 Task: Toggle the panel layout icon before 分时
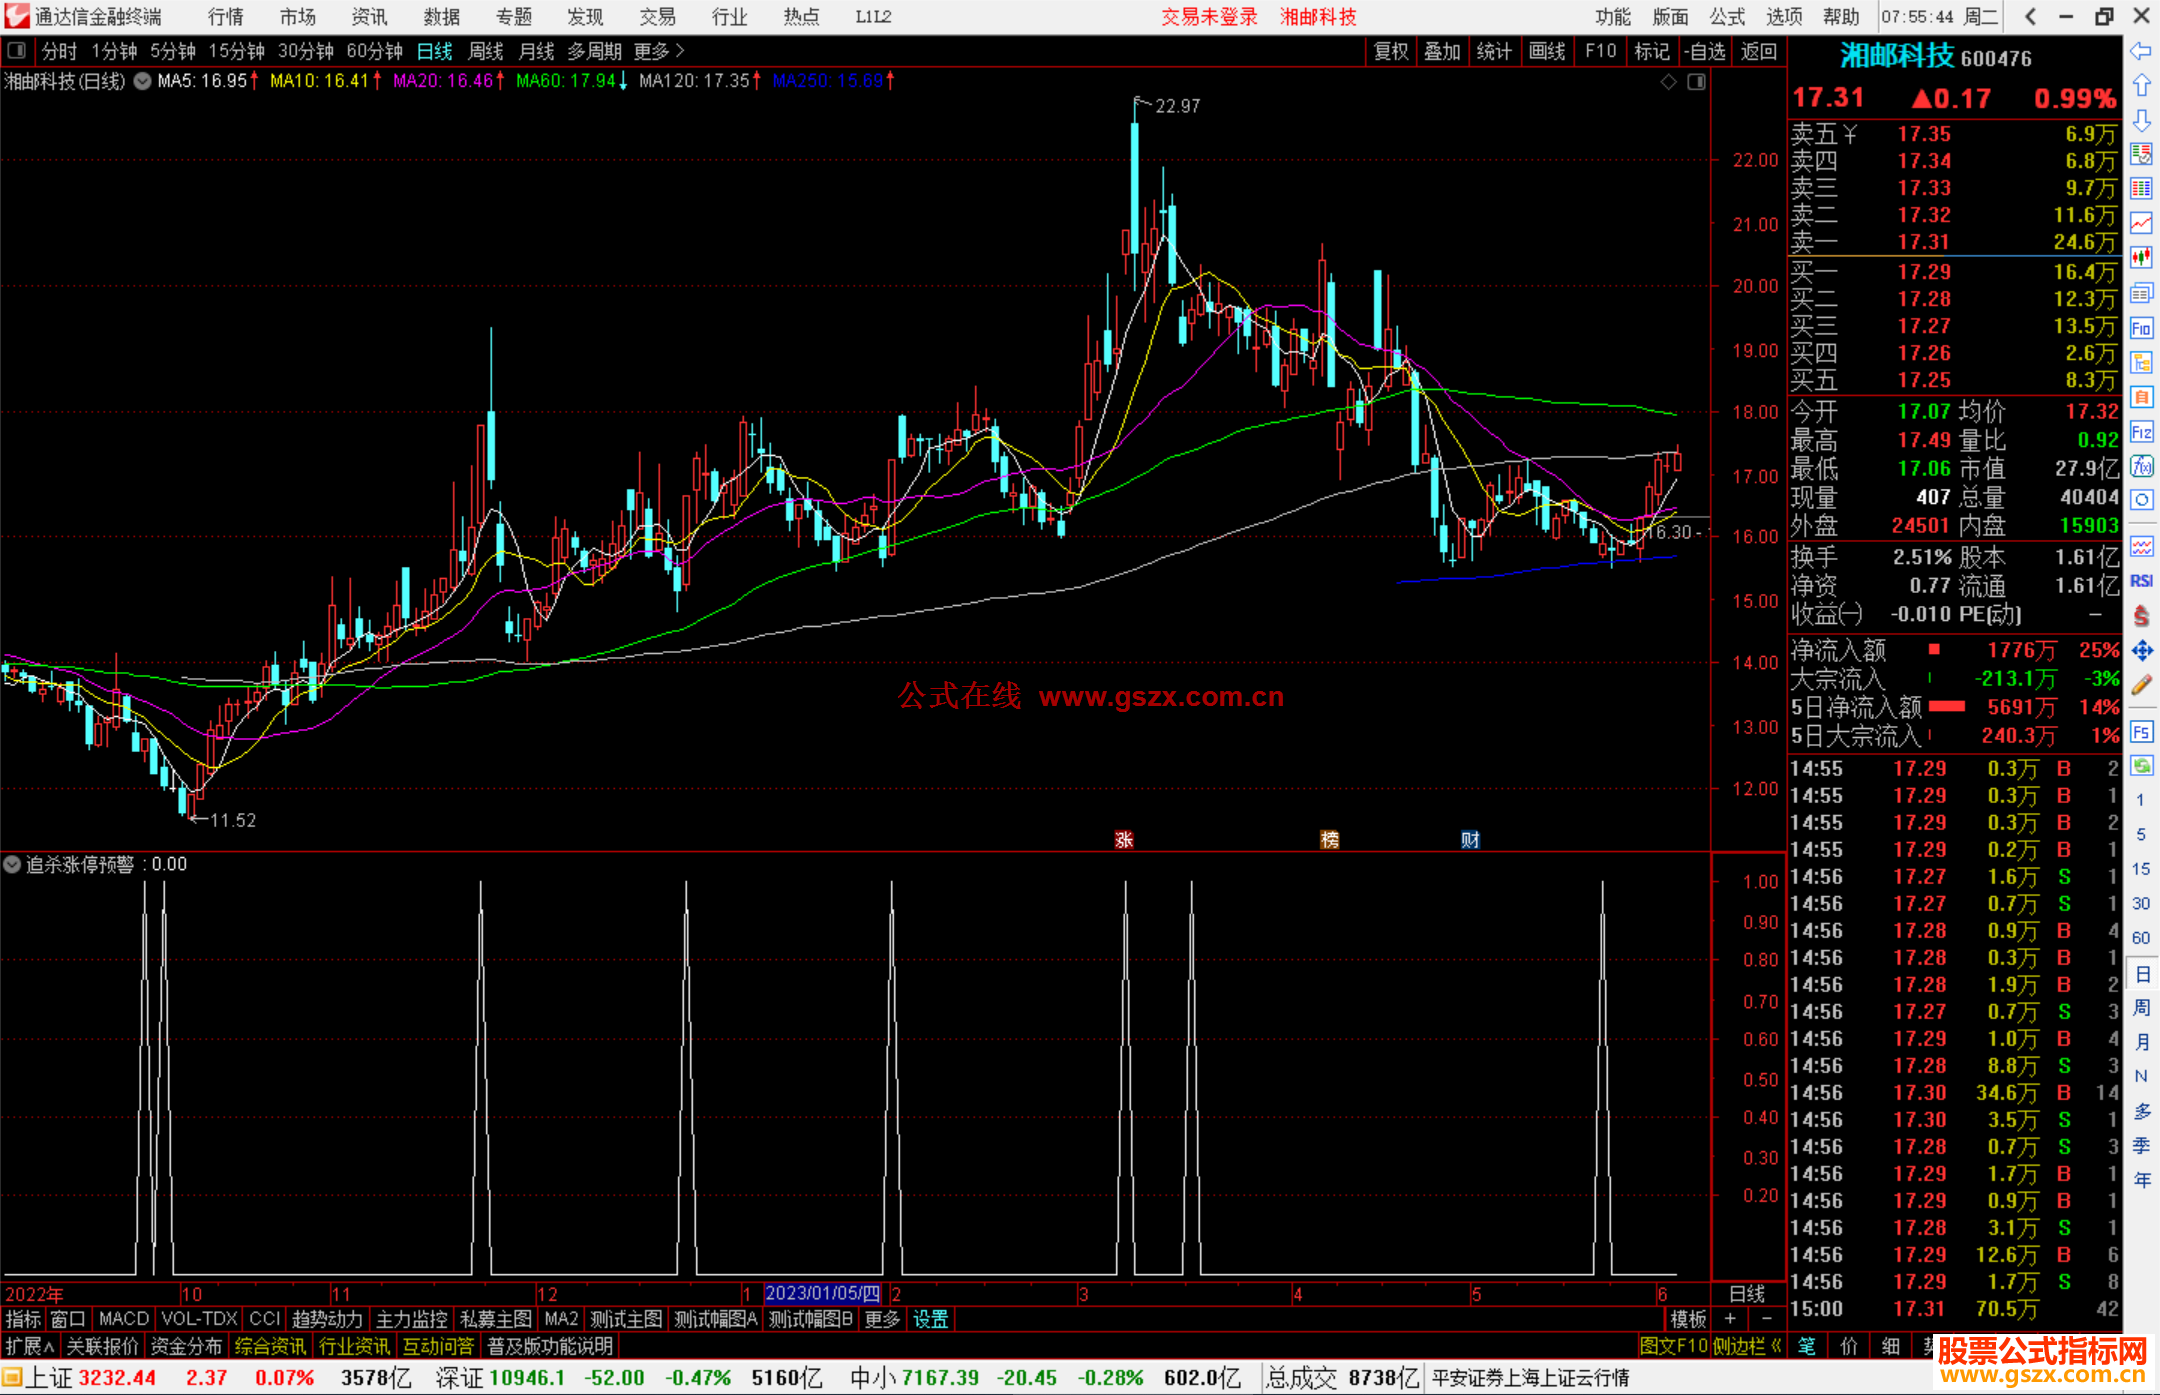click(17, 50)
